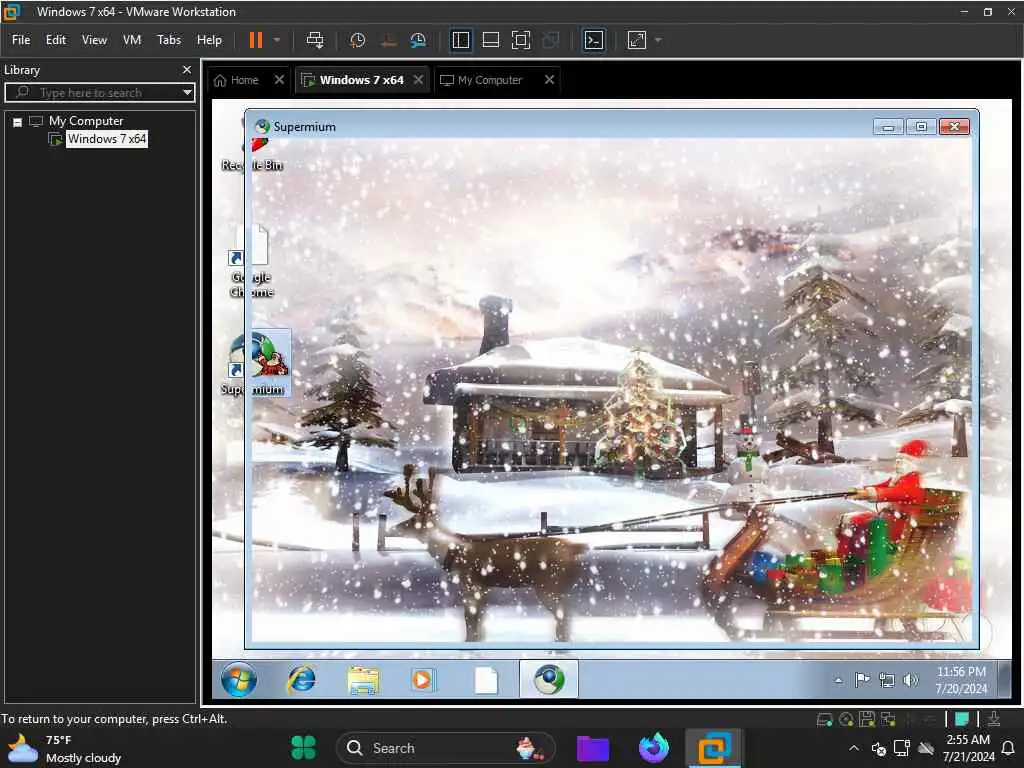Enter full screen mode

tap(520, 40)
